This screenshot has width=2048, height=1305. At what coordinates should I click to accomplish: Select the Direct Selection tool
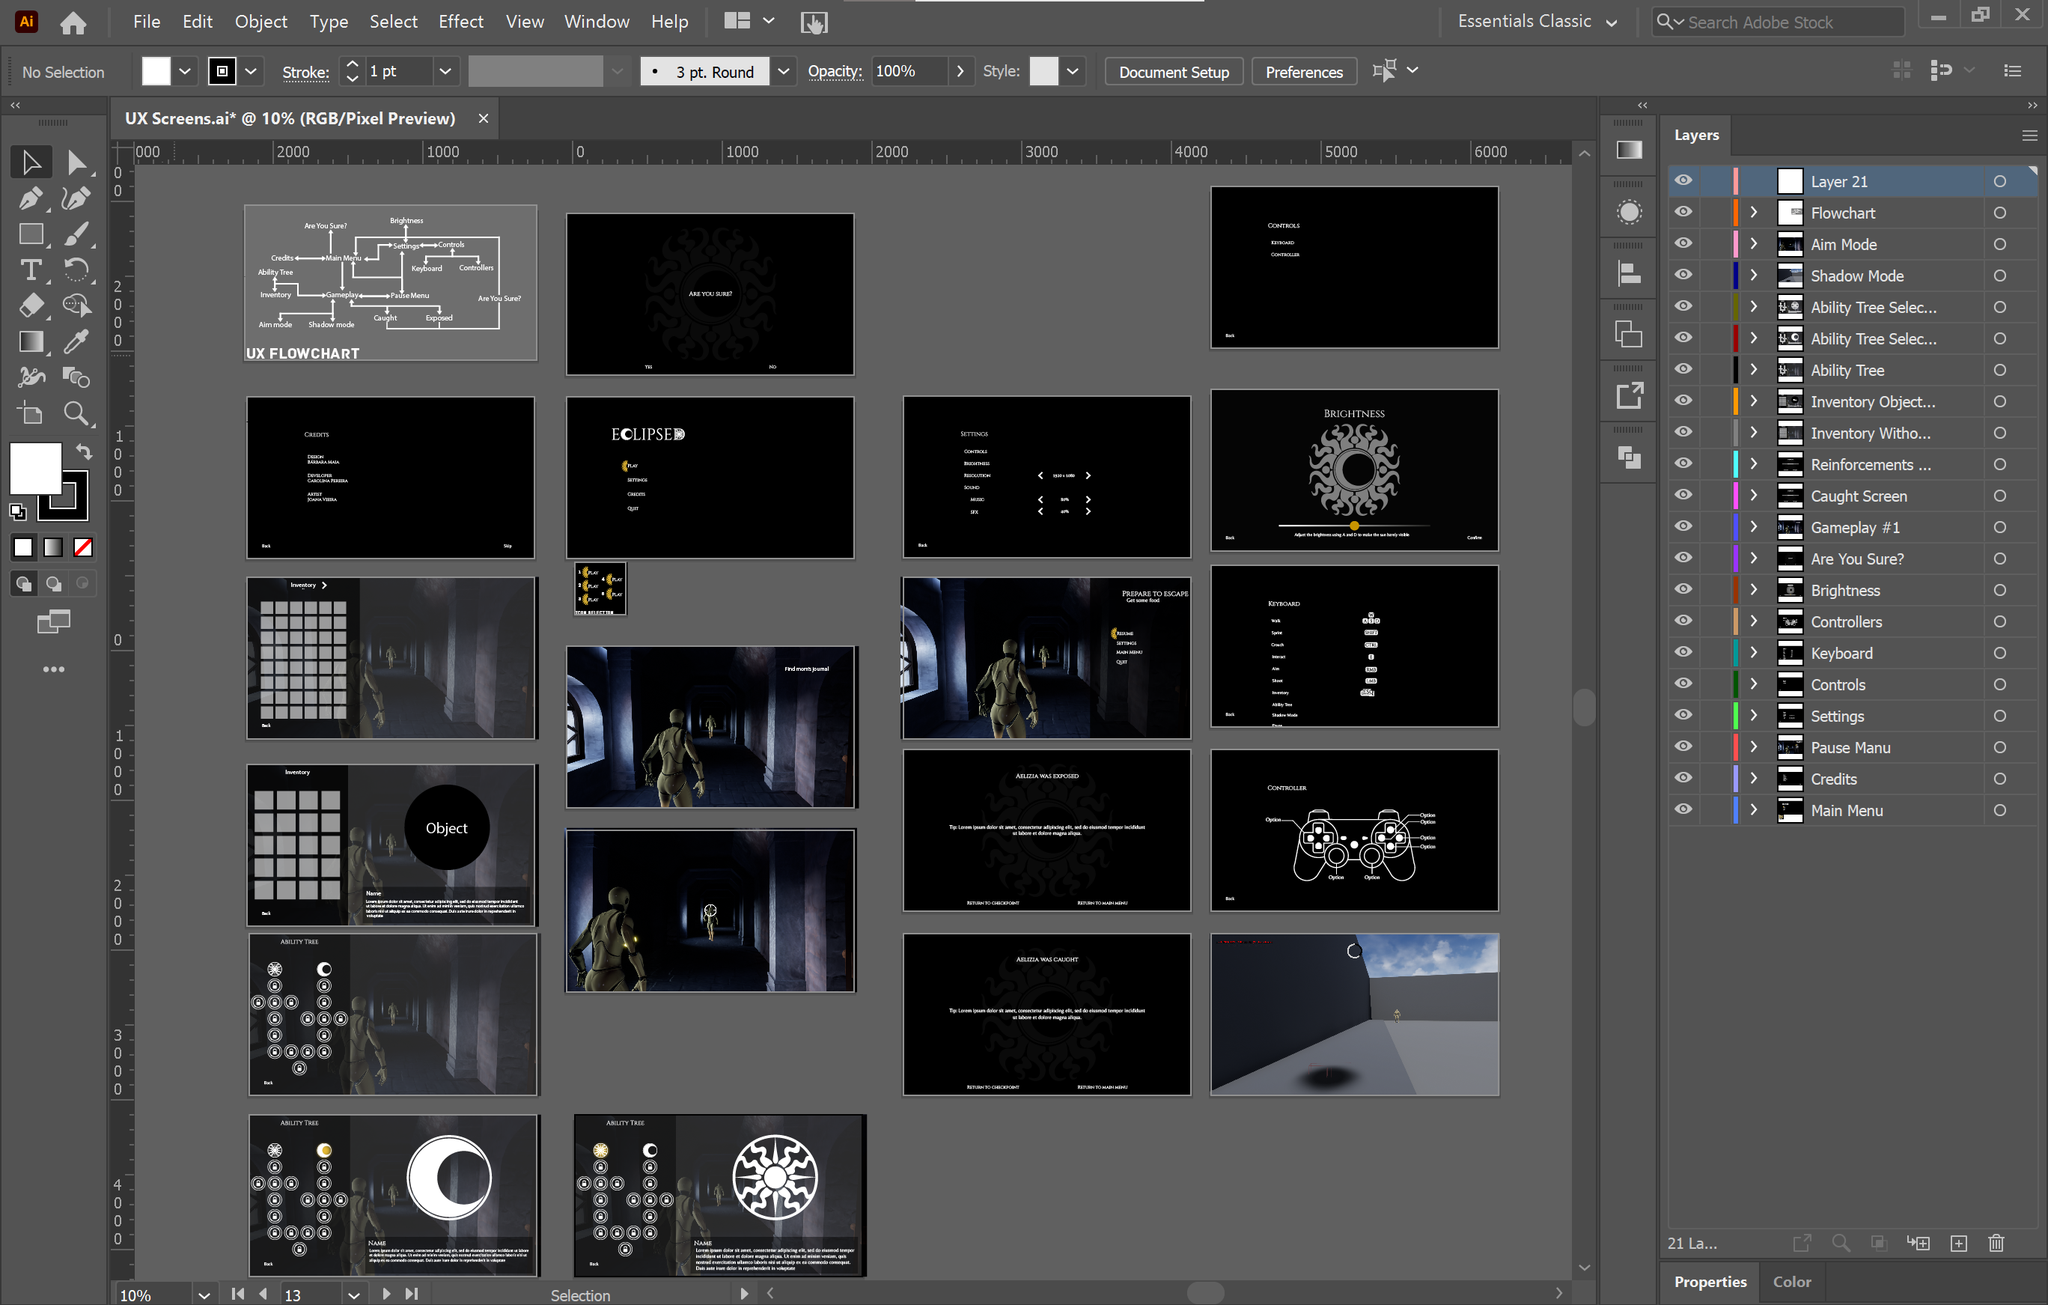click(x=76, y=162)
